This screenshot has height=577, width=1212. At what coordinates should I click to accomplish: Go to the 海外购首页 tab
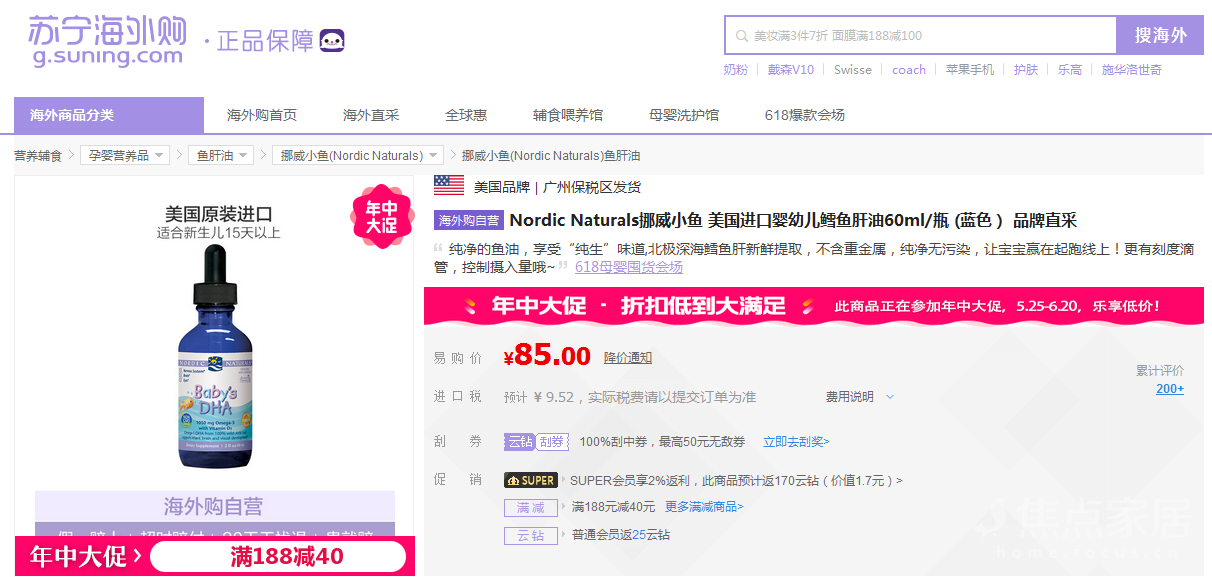tap(262, 115)
